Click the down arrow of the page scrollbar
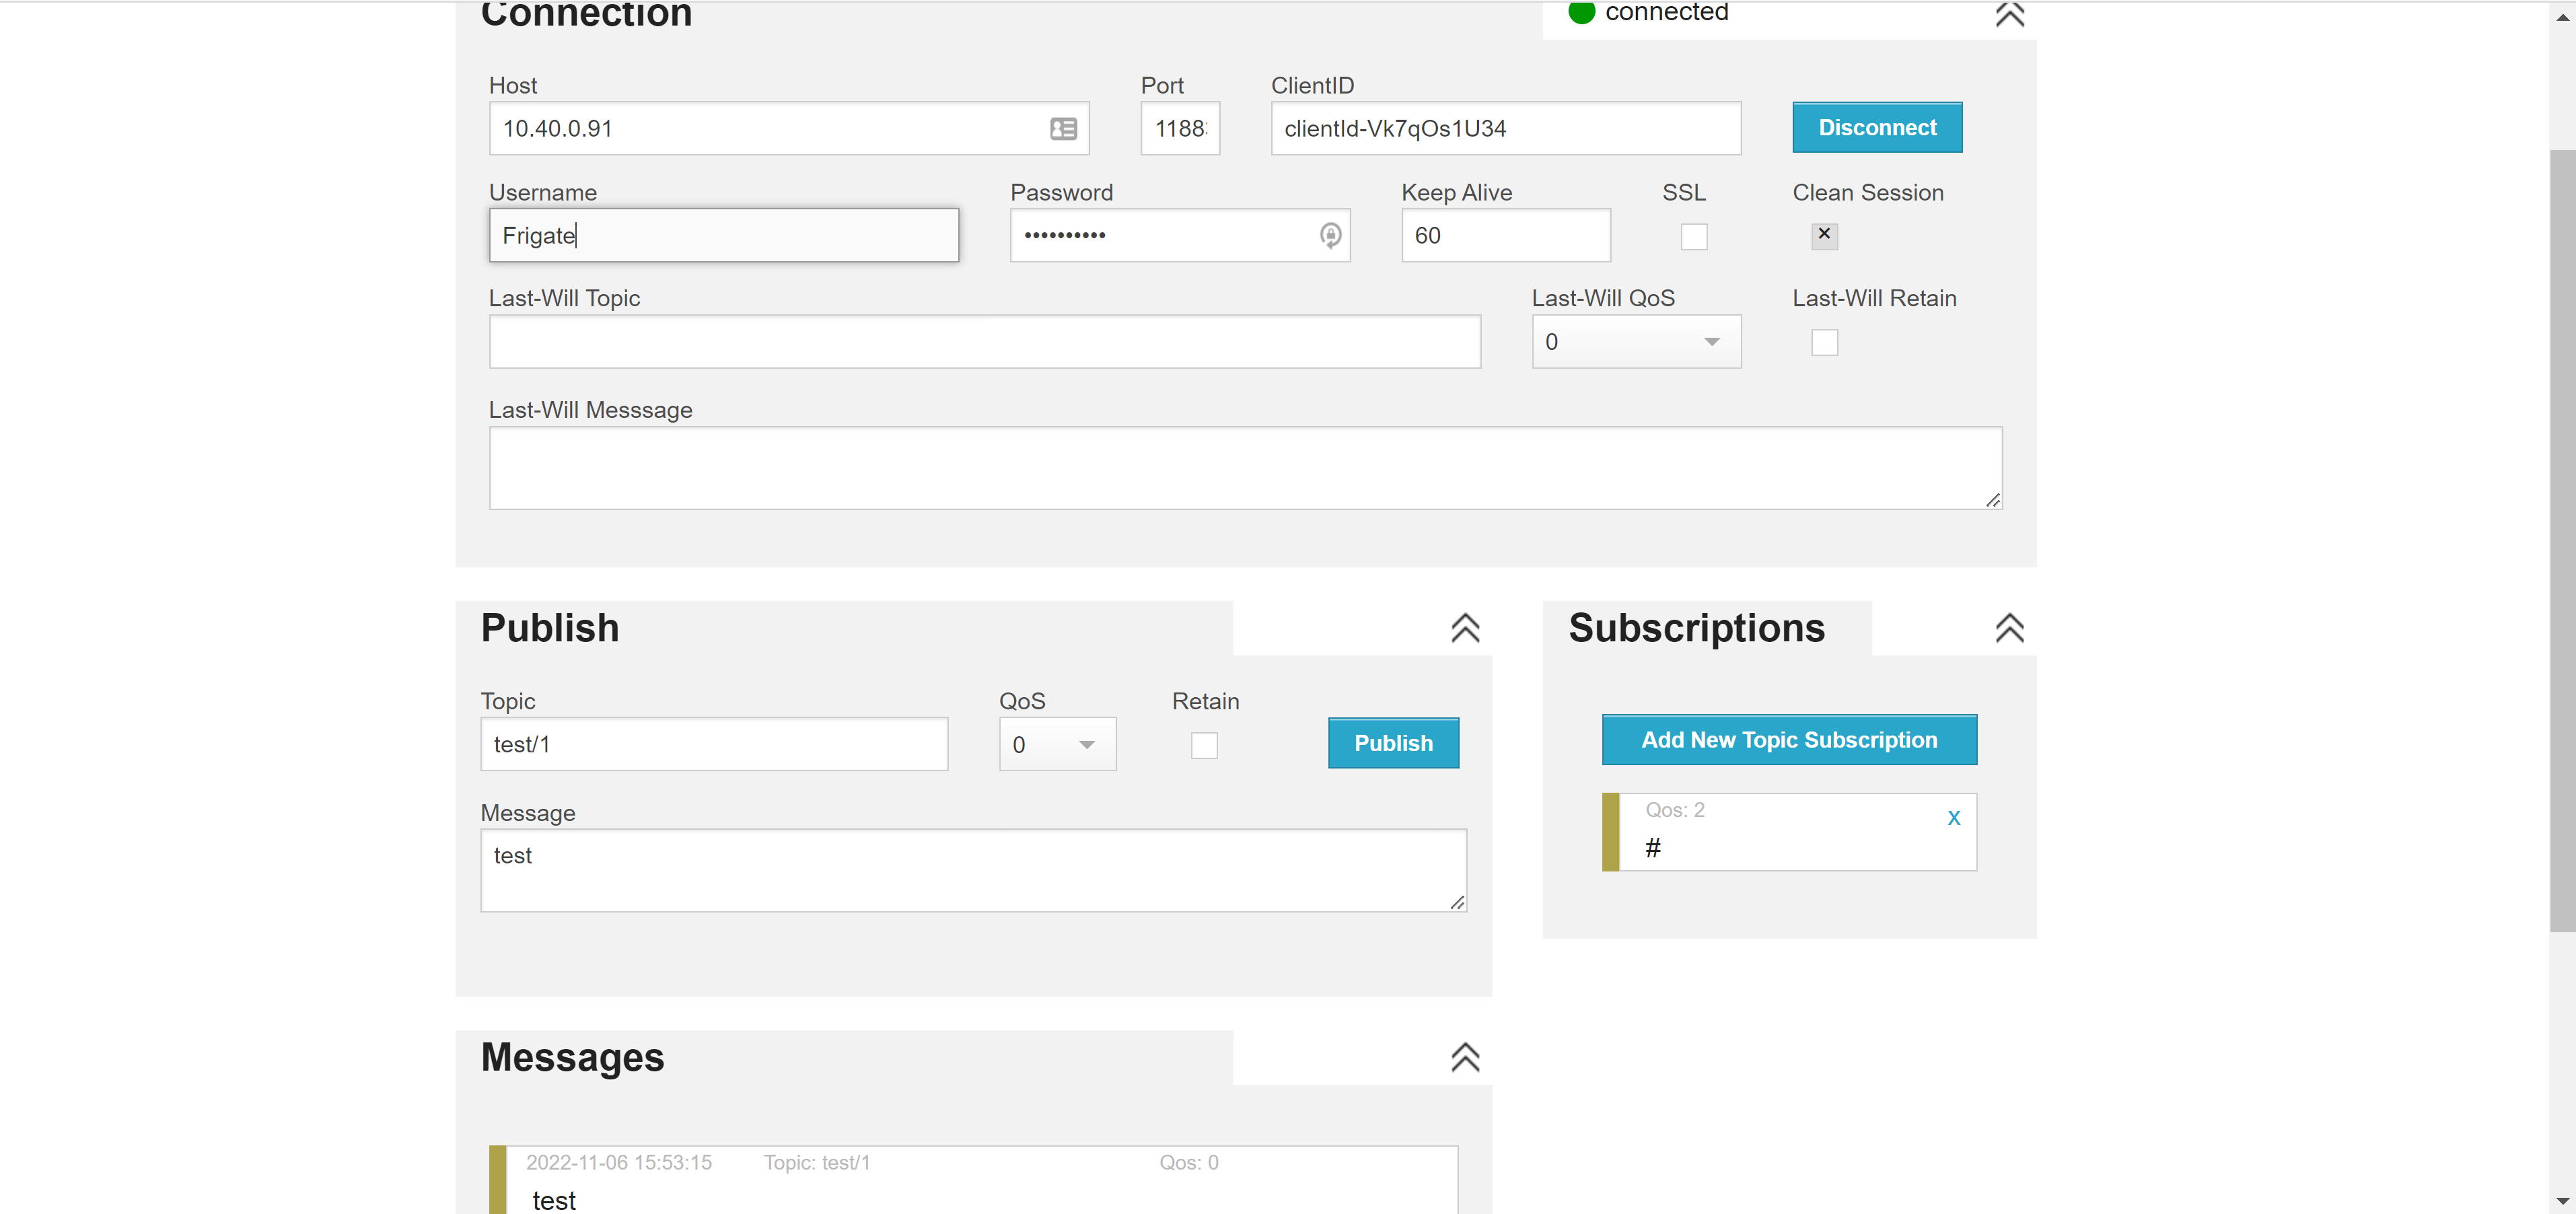Image resolution: width=2576 pixels, height=1214 pixels. pos(2562,1200)
